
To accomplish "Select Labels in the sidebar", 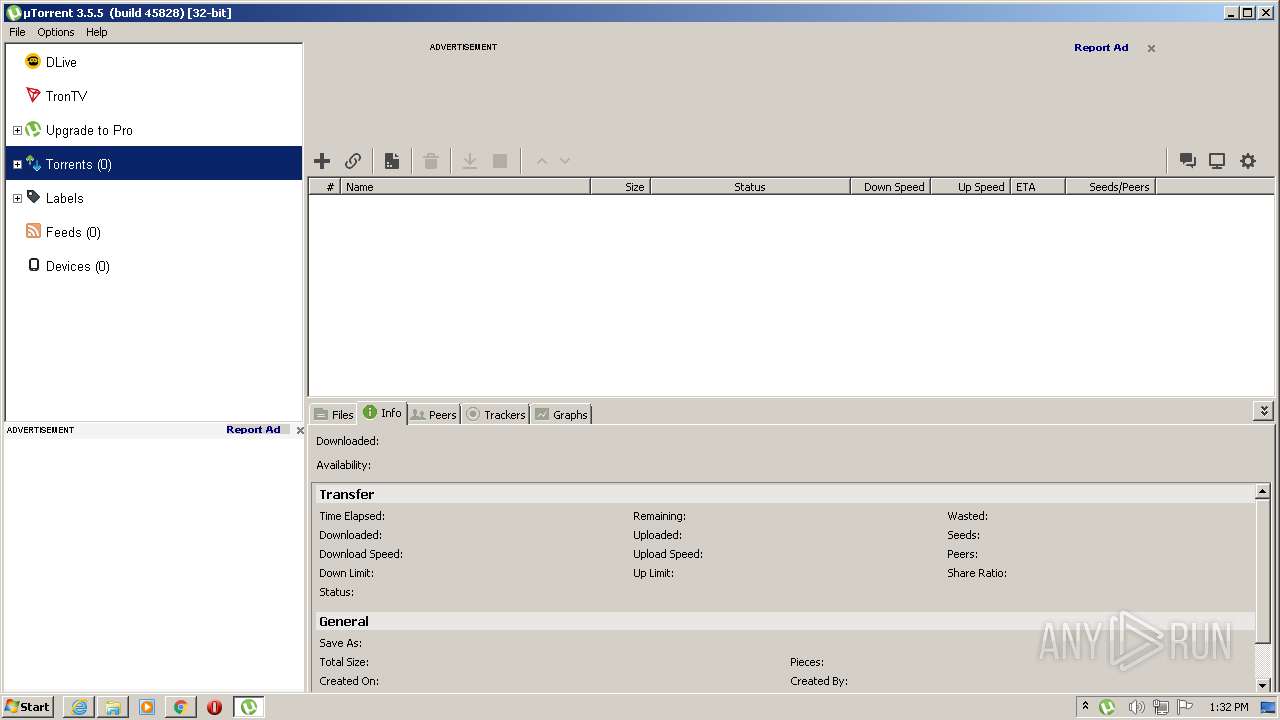I will (x=154, y=198).
